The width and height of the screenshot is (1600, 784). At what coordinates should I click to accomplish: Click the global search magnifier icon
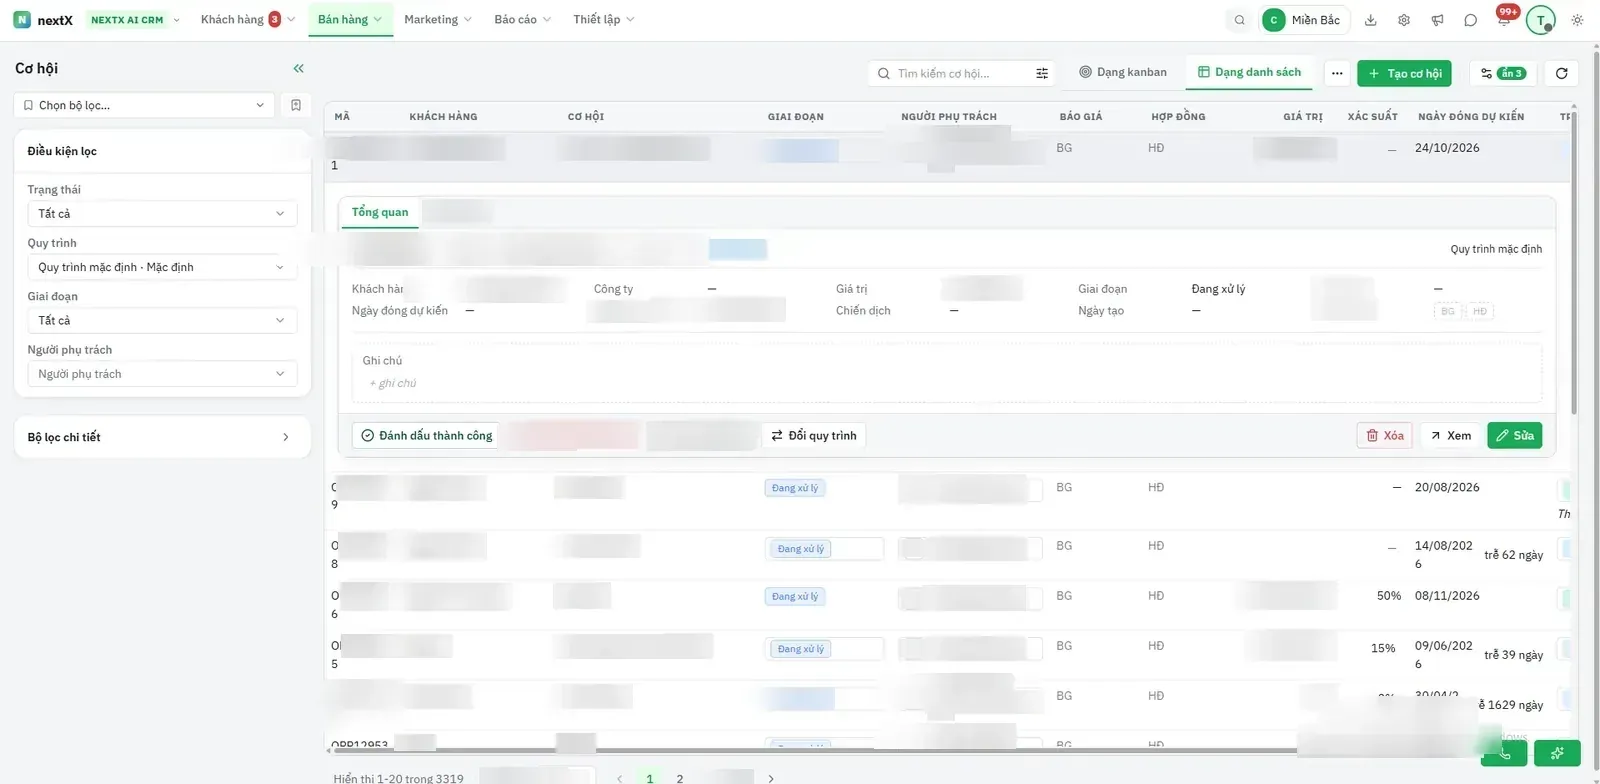click(1239, 20)
